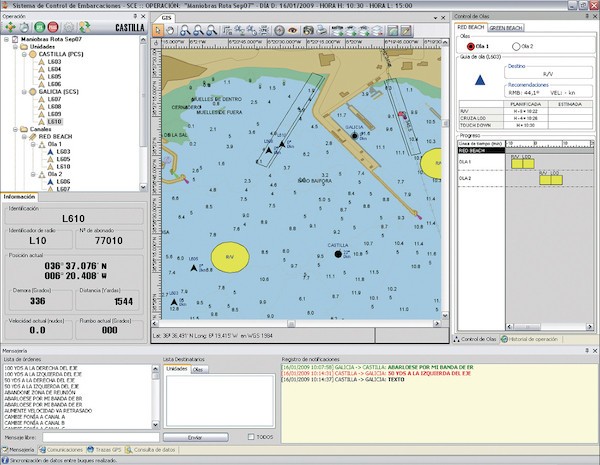Switch to the GREEN BEACH tab
The image size is (600, 465).
pyautogui.click(x=505, y=28)
